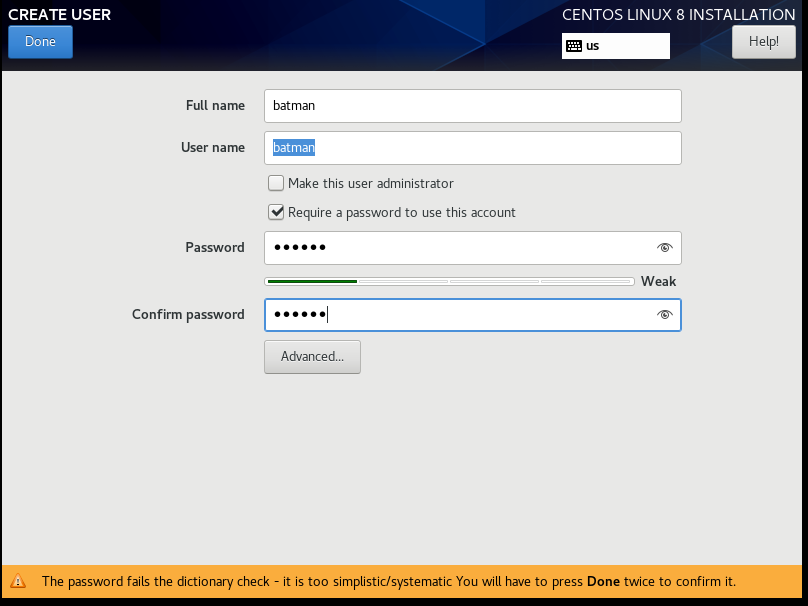
Task: Click the CREATE USER heading
Action: click(59, 14)
